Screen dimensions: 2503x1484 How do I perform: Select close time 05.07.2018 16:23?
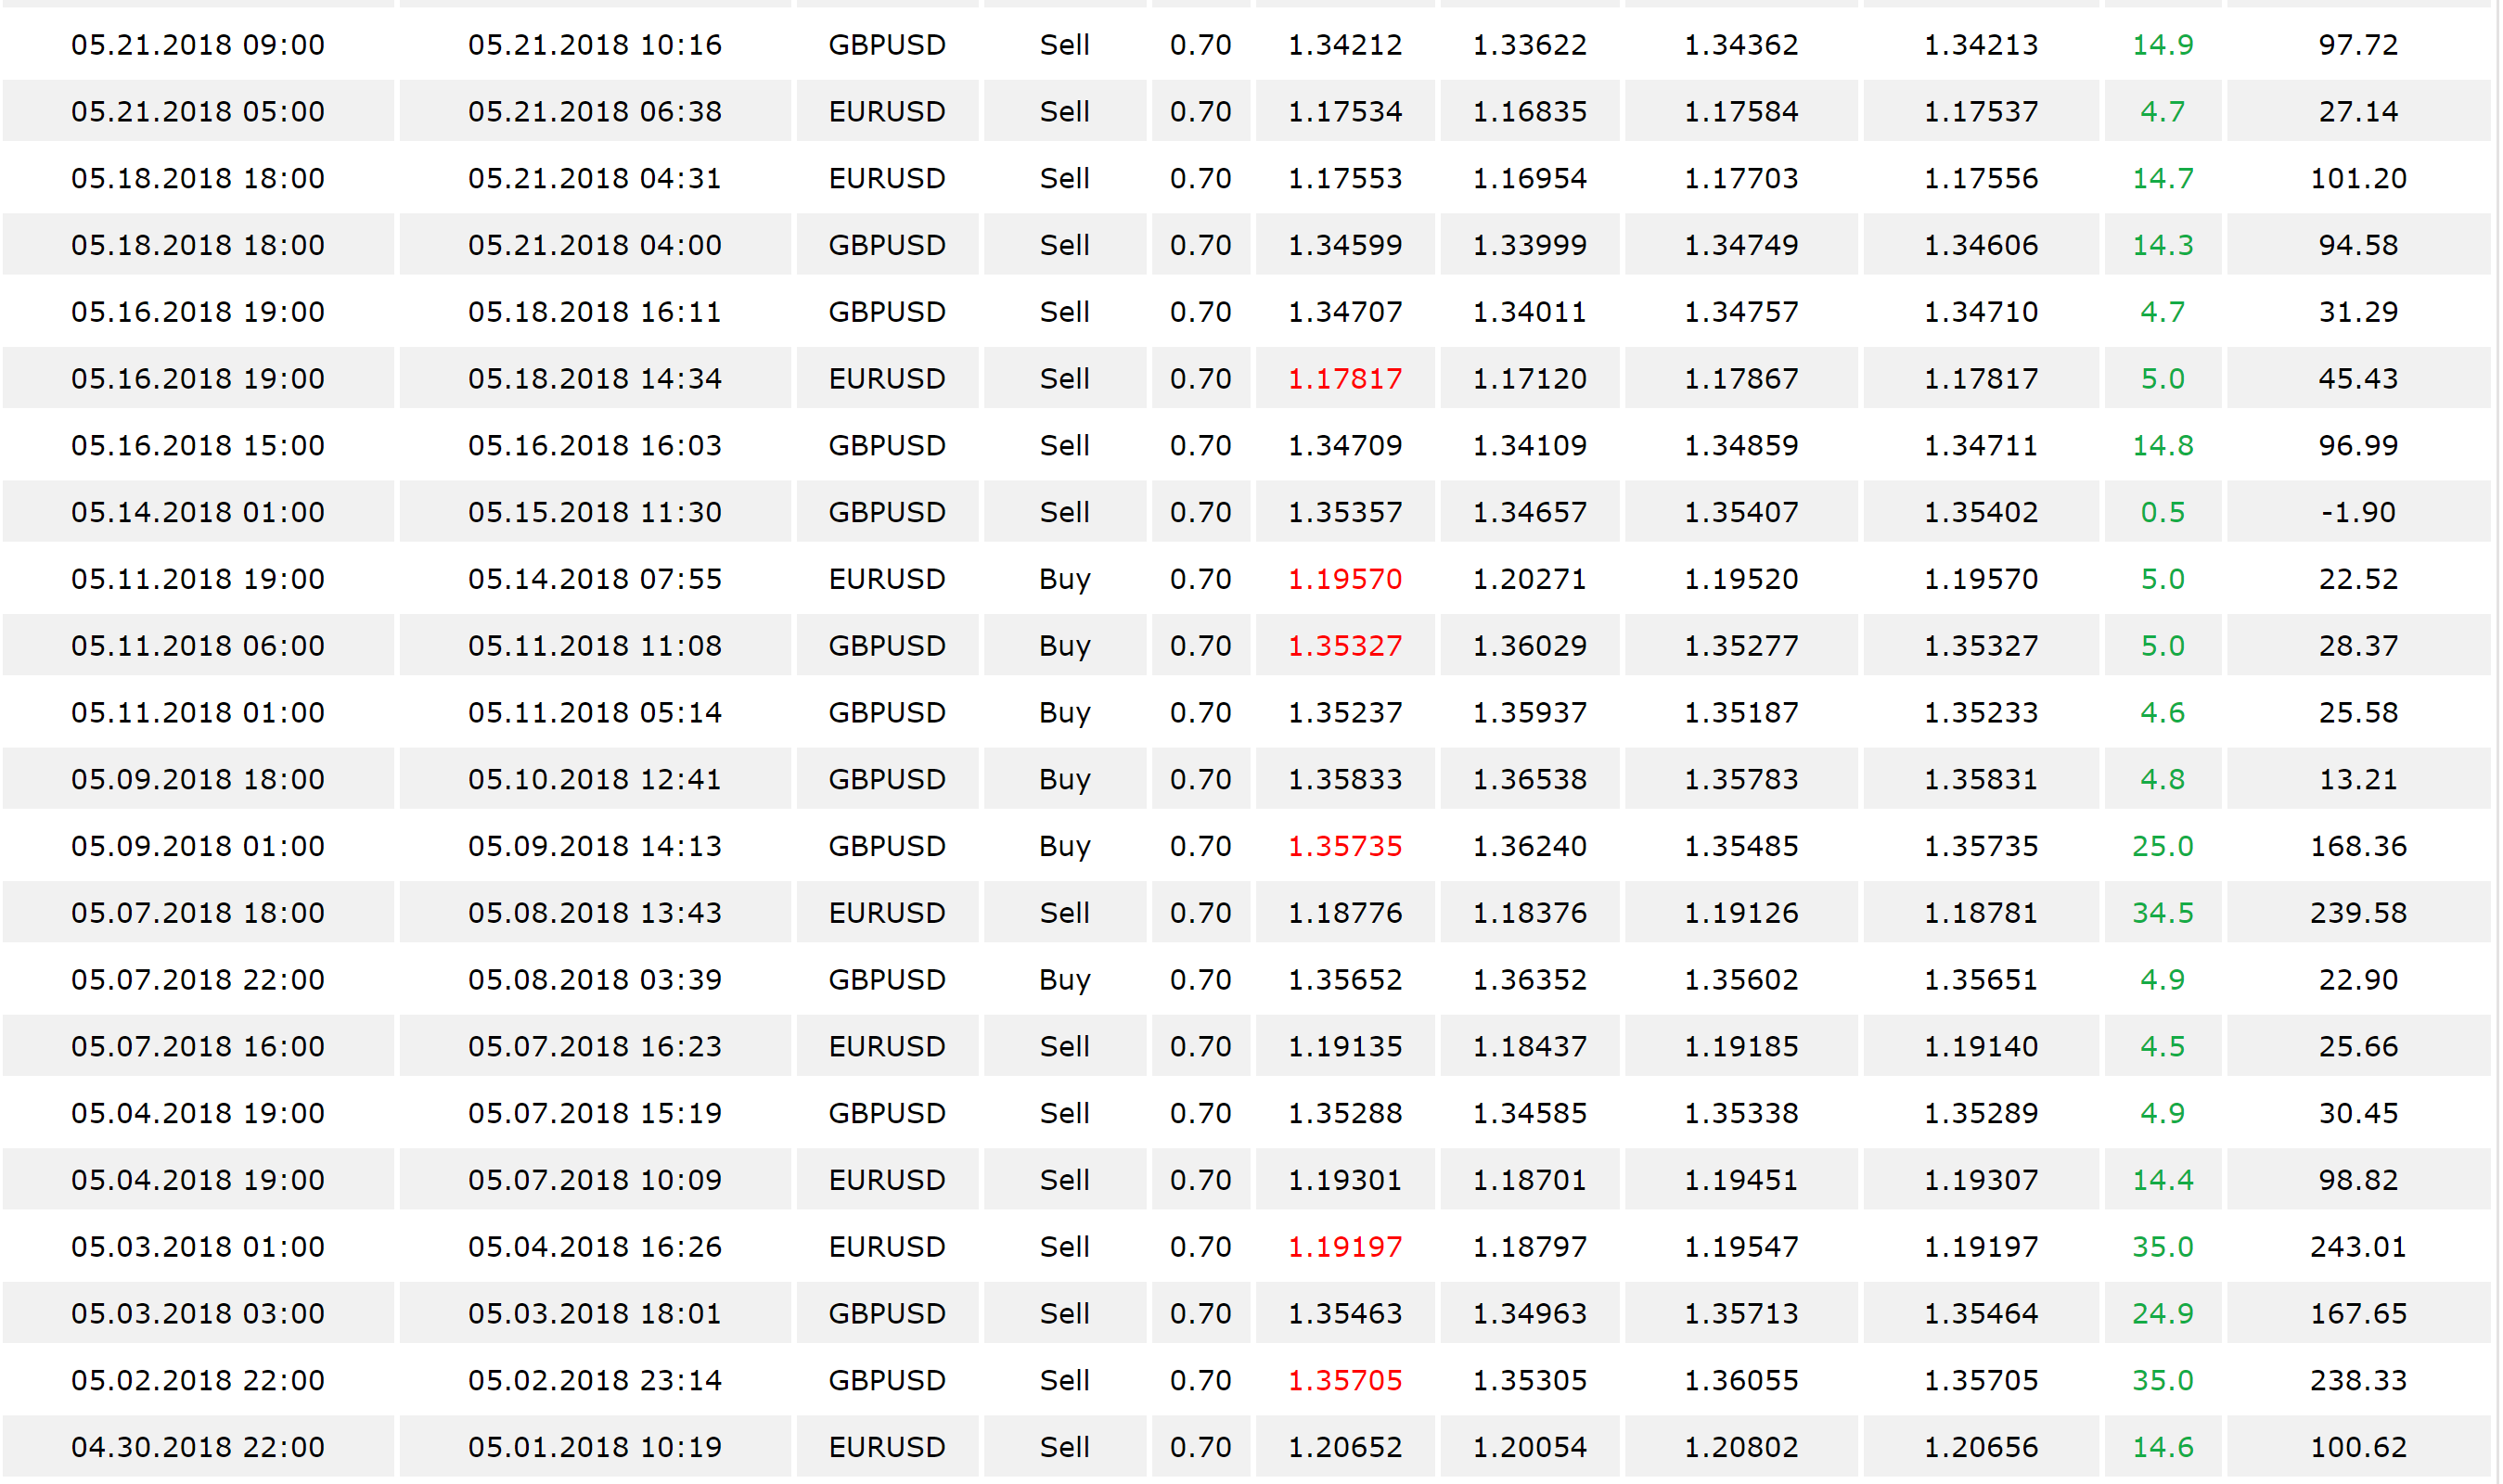click(x=595, y=1047)
